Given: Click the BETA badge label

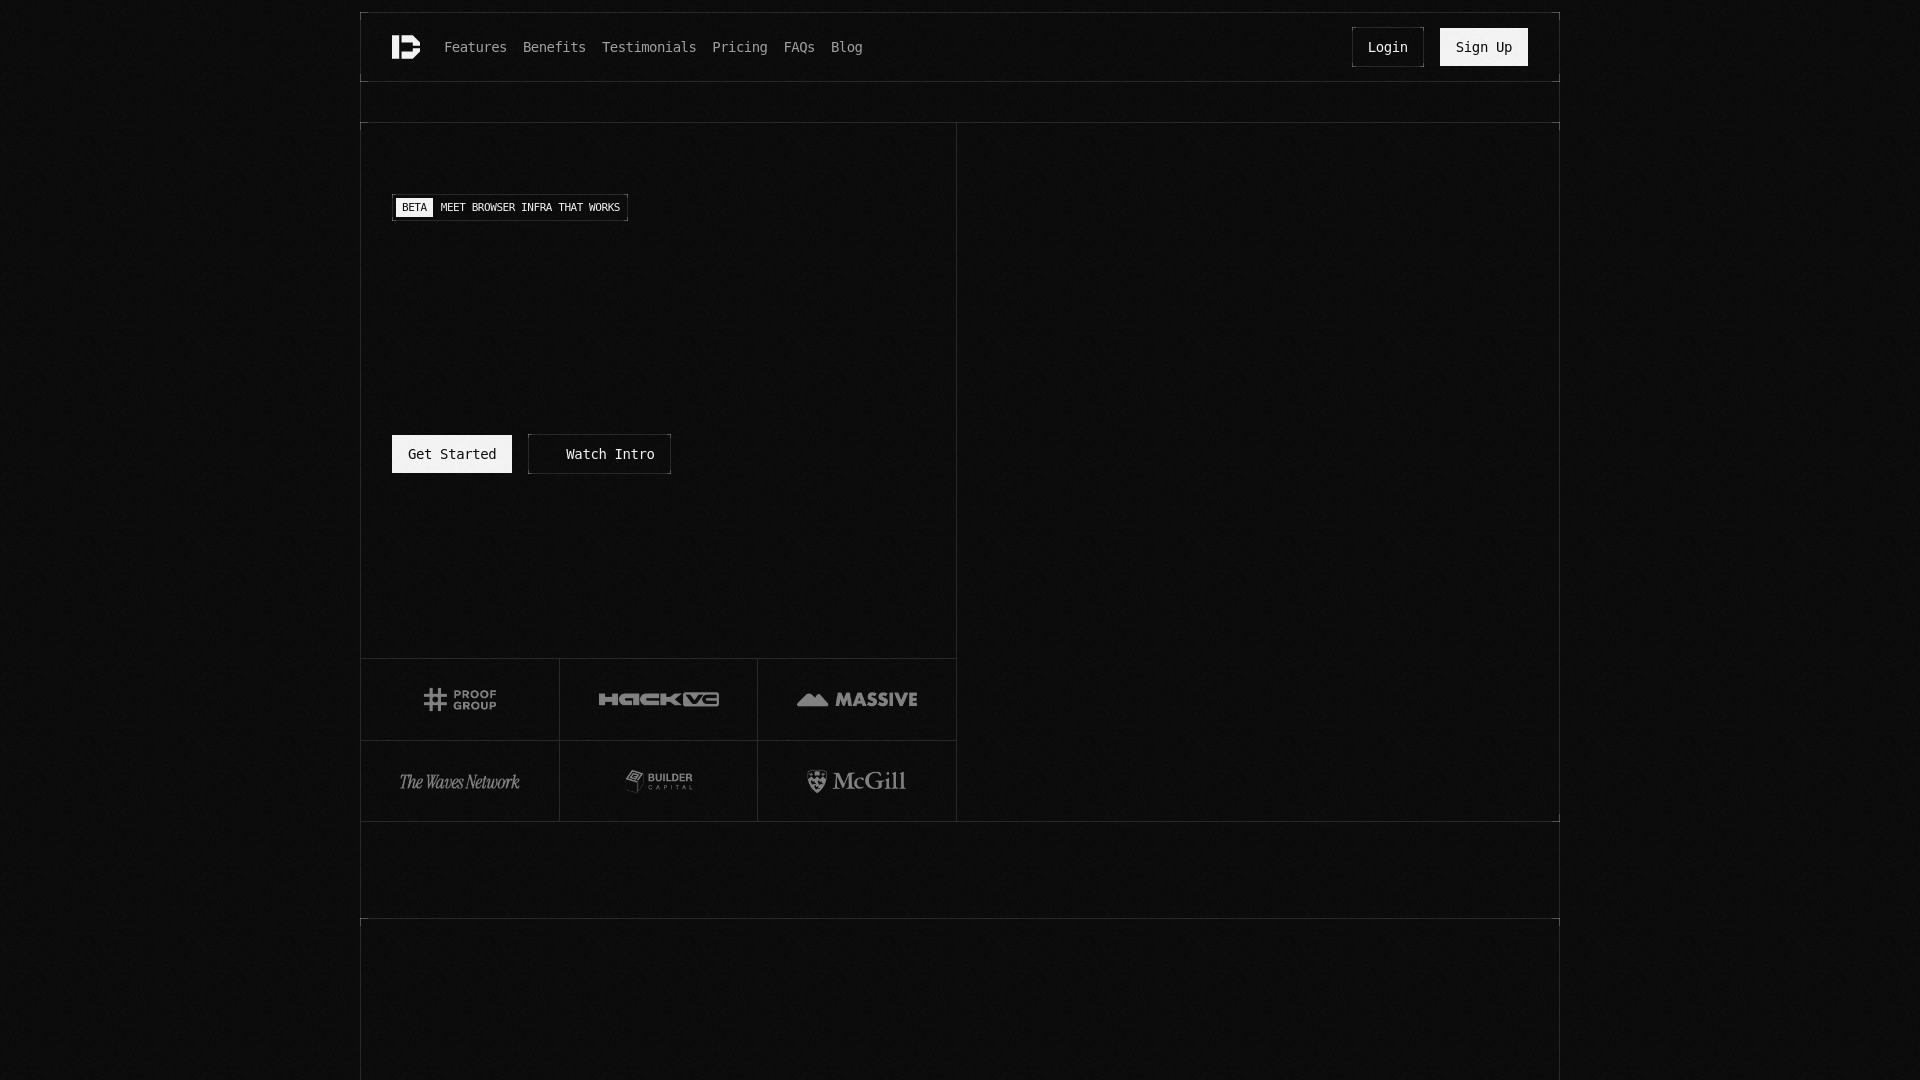Looking at the screenshot, I should pos(414,207).
